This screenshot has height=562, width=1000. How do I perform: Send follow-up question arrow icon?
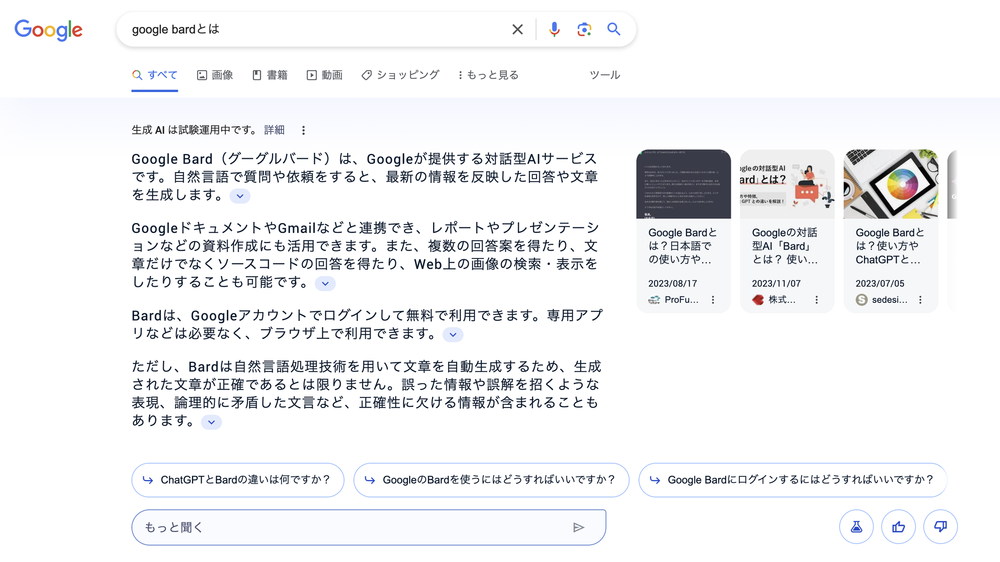coord(578,528)
